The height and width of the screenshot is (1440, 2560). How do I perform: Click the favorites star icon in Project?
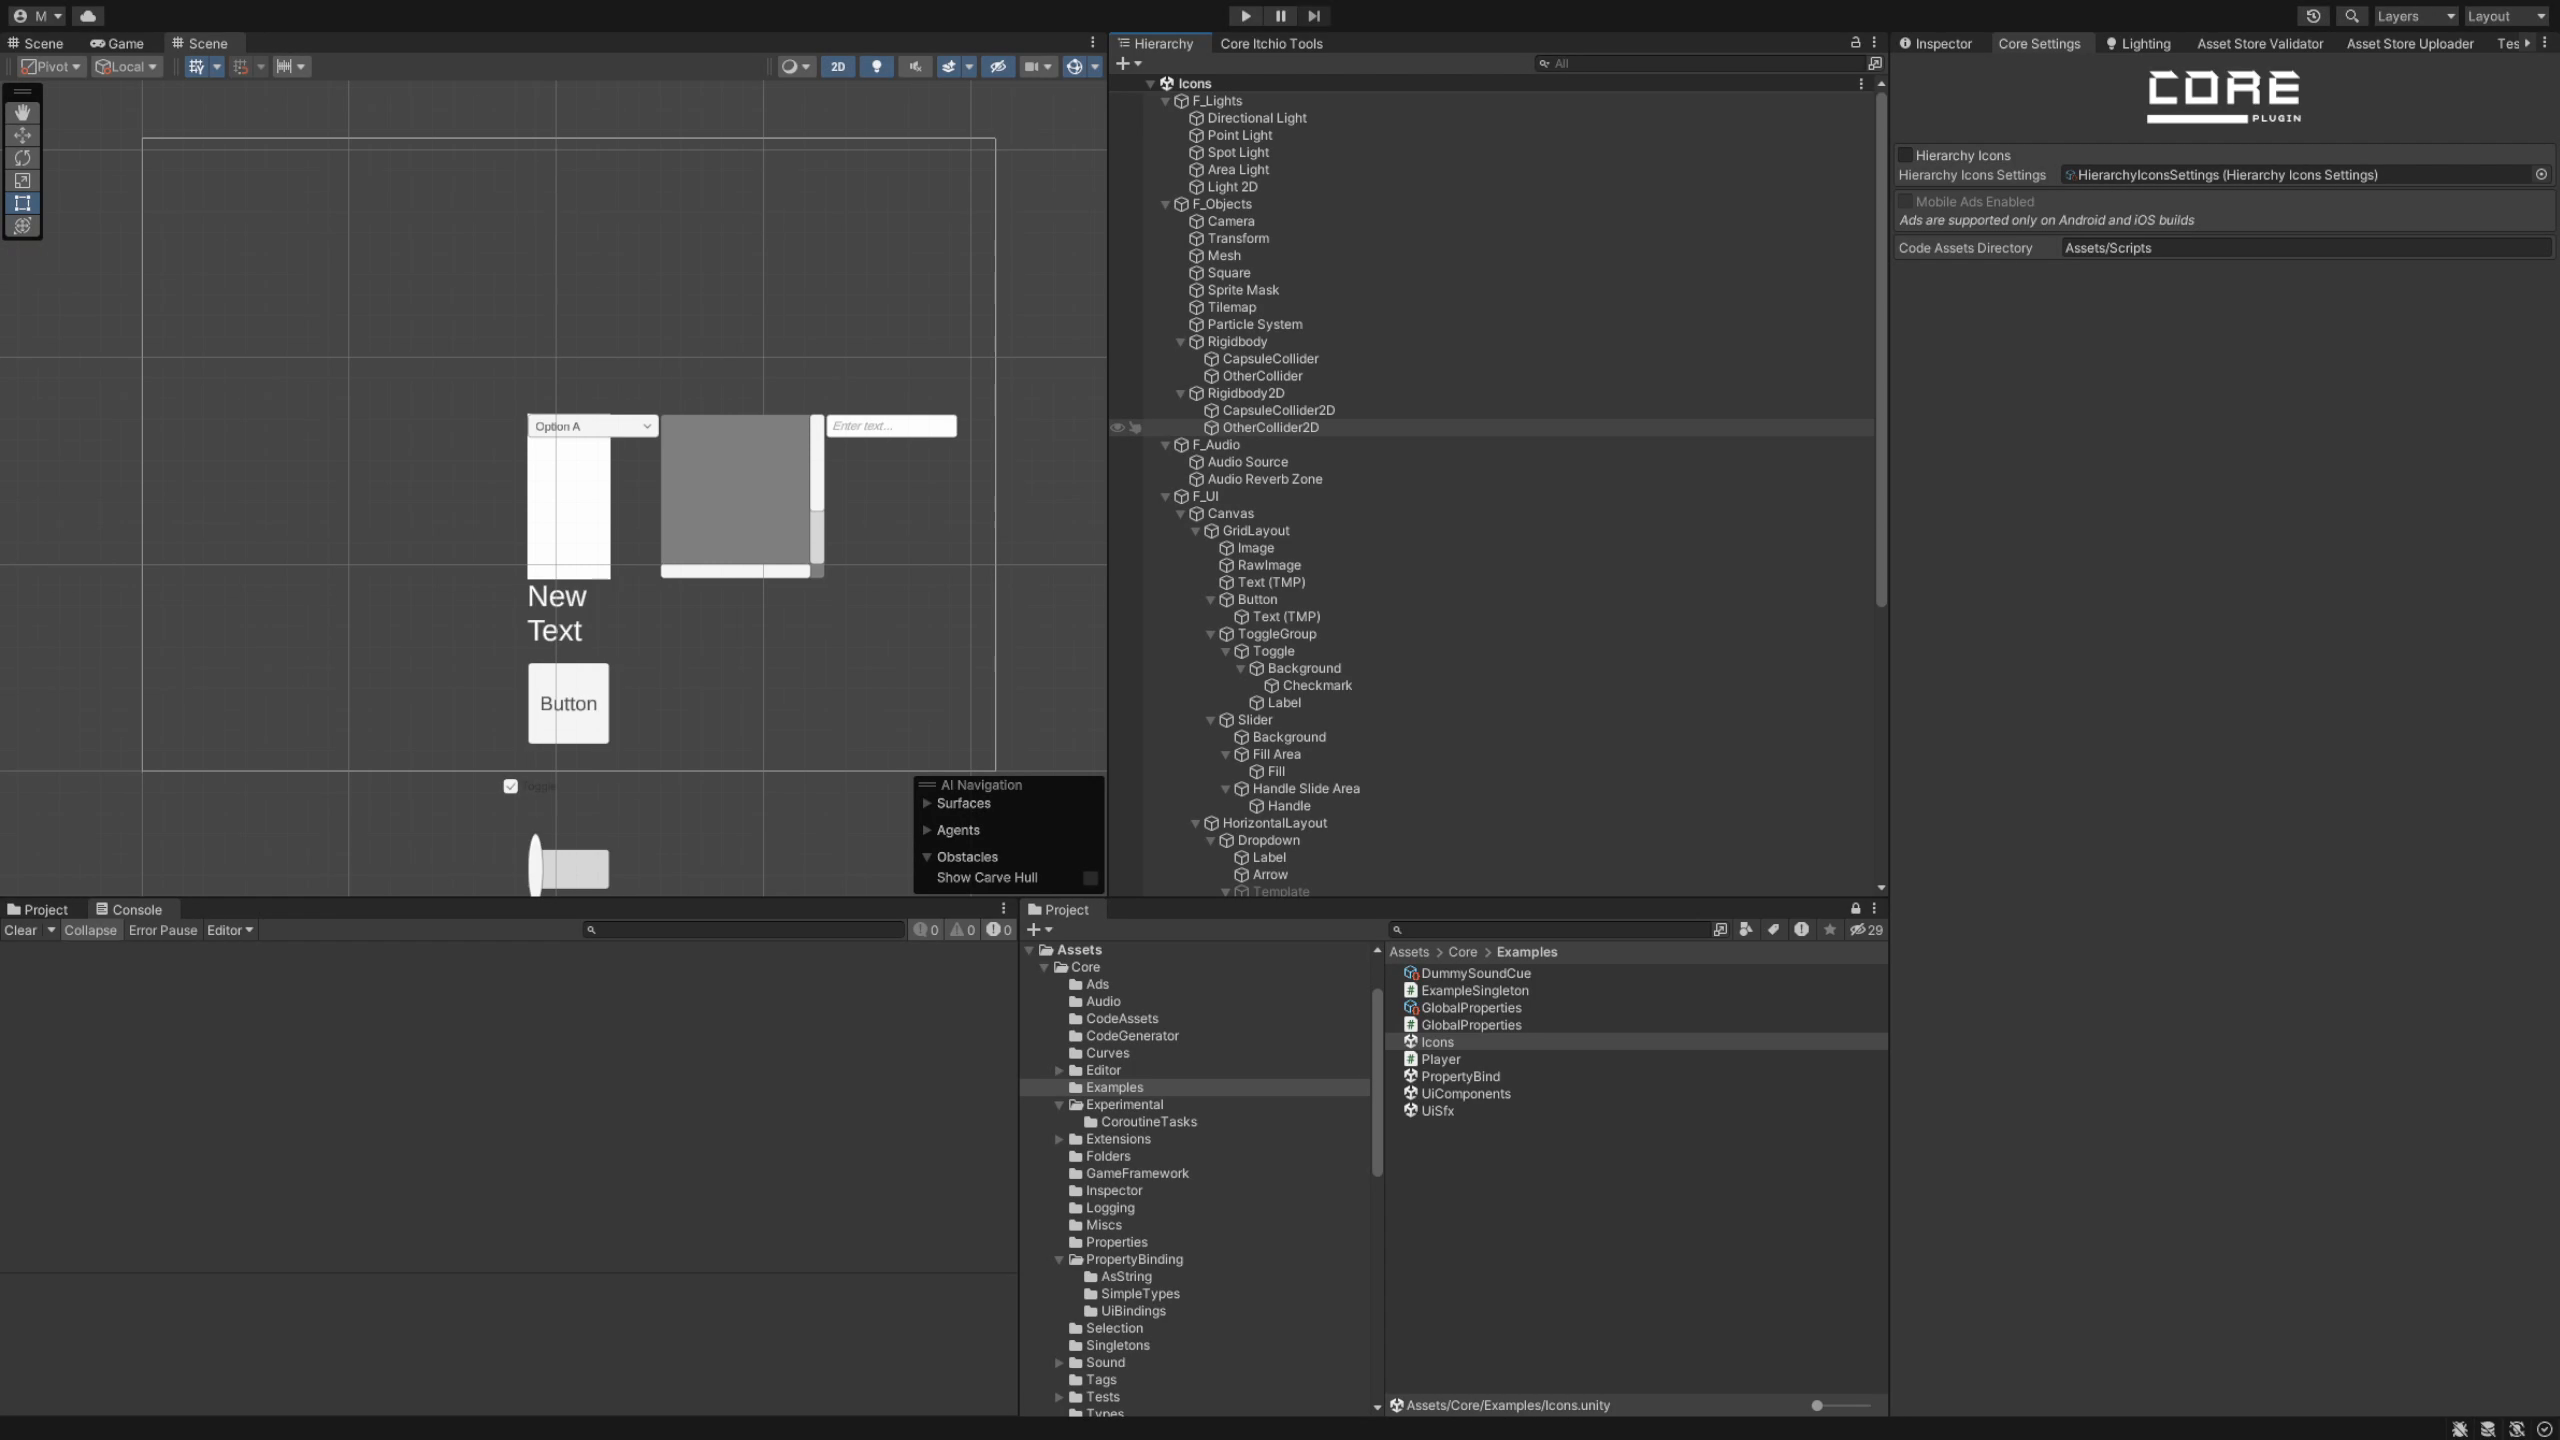click(1829, 930)
